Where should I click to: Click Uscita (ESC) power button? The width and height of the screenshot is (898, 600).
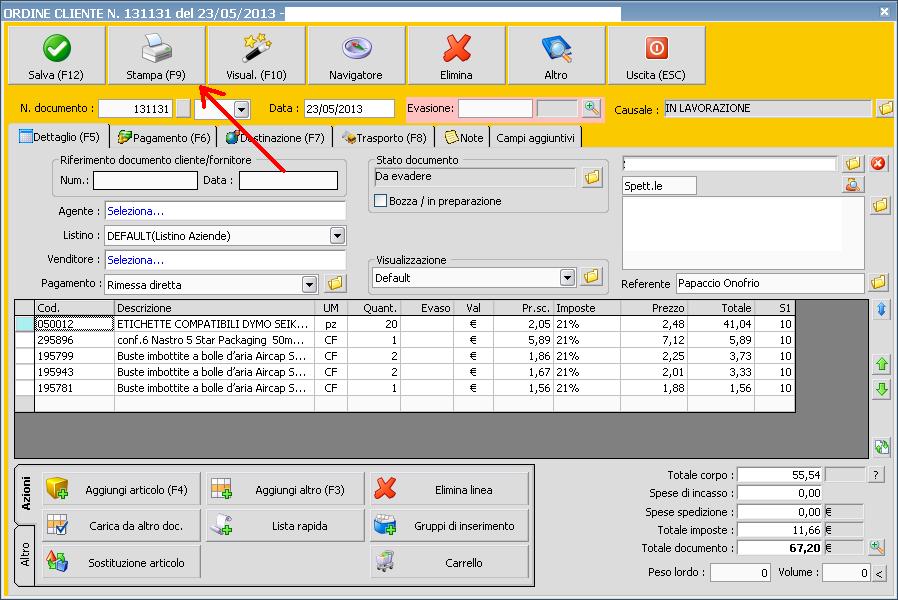[x=656, y=56]
